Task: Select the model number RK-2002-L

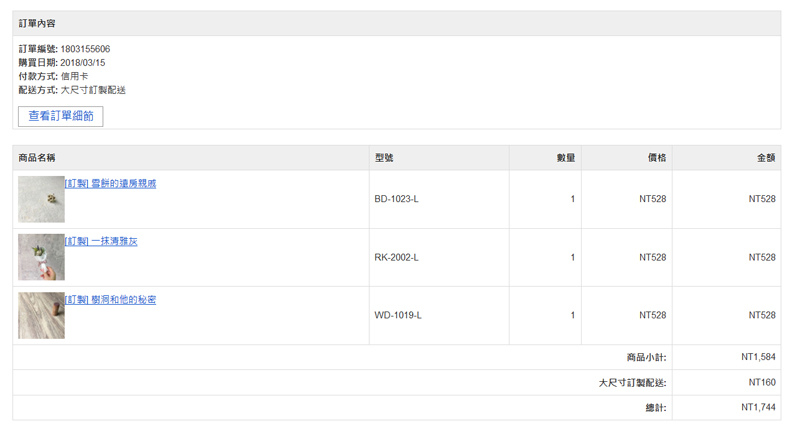Action: [x=396, y=258]
